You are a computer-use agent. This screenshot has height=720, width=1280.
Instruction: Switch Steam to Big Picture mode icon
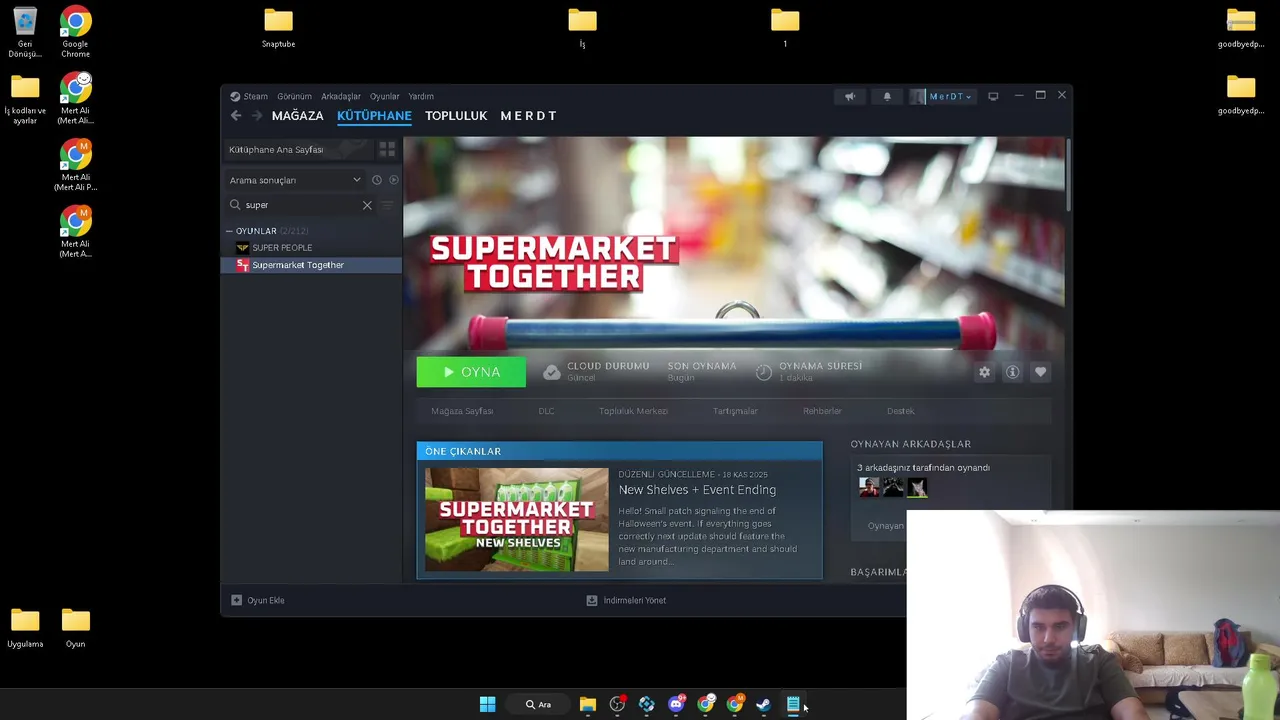point(993,97)
